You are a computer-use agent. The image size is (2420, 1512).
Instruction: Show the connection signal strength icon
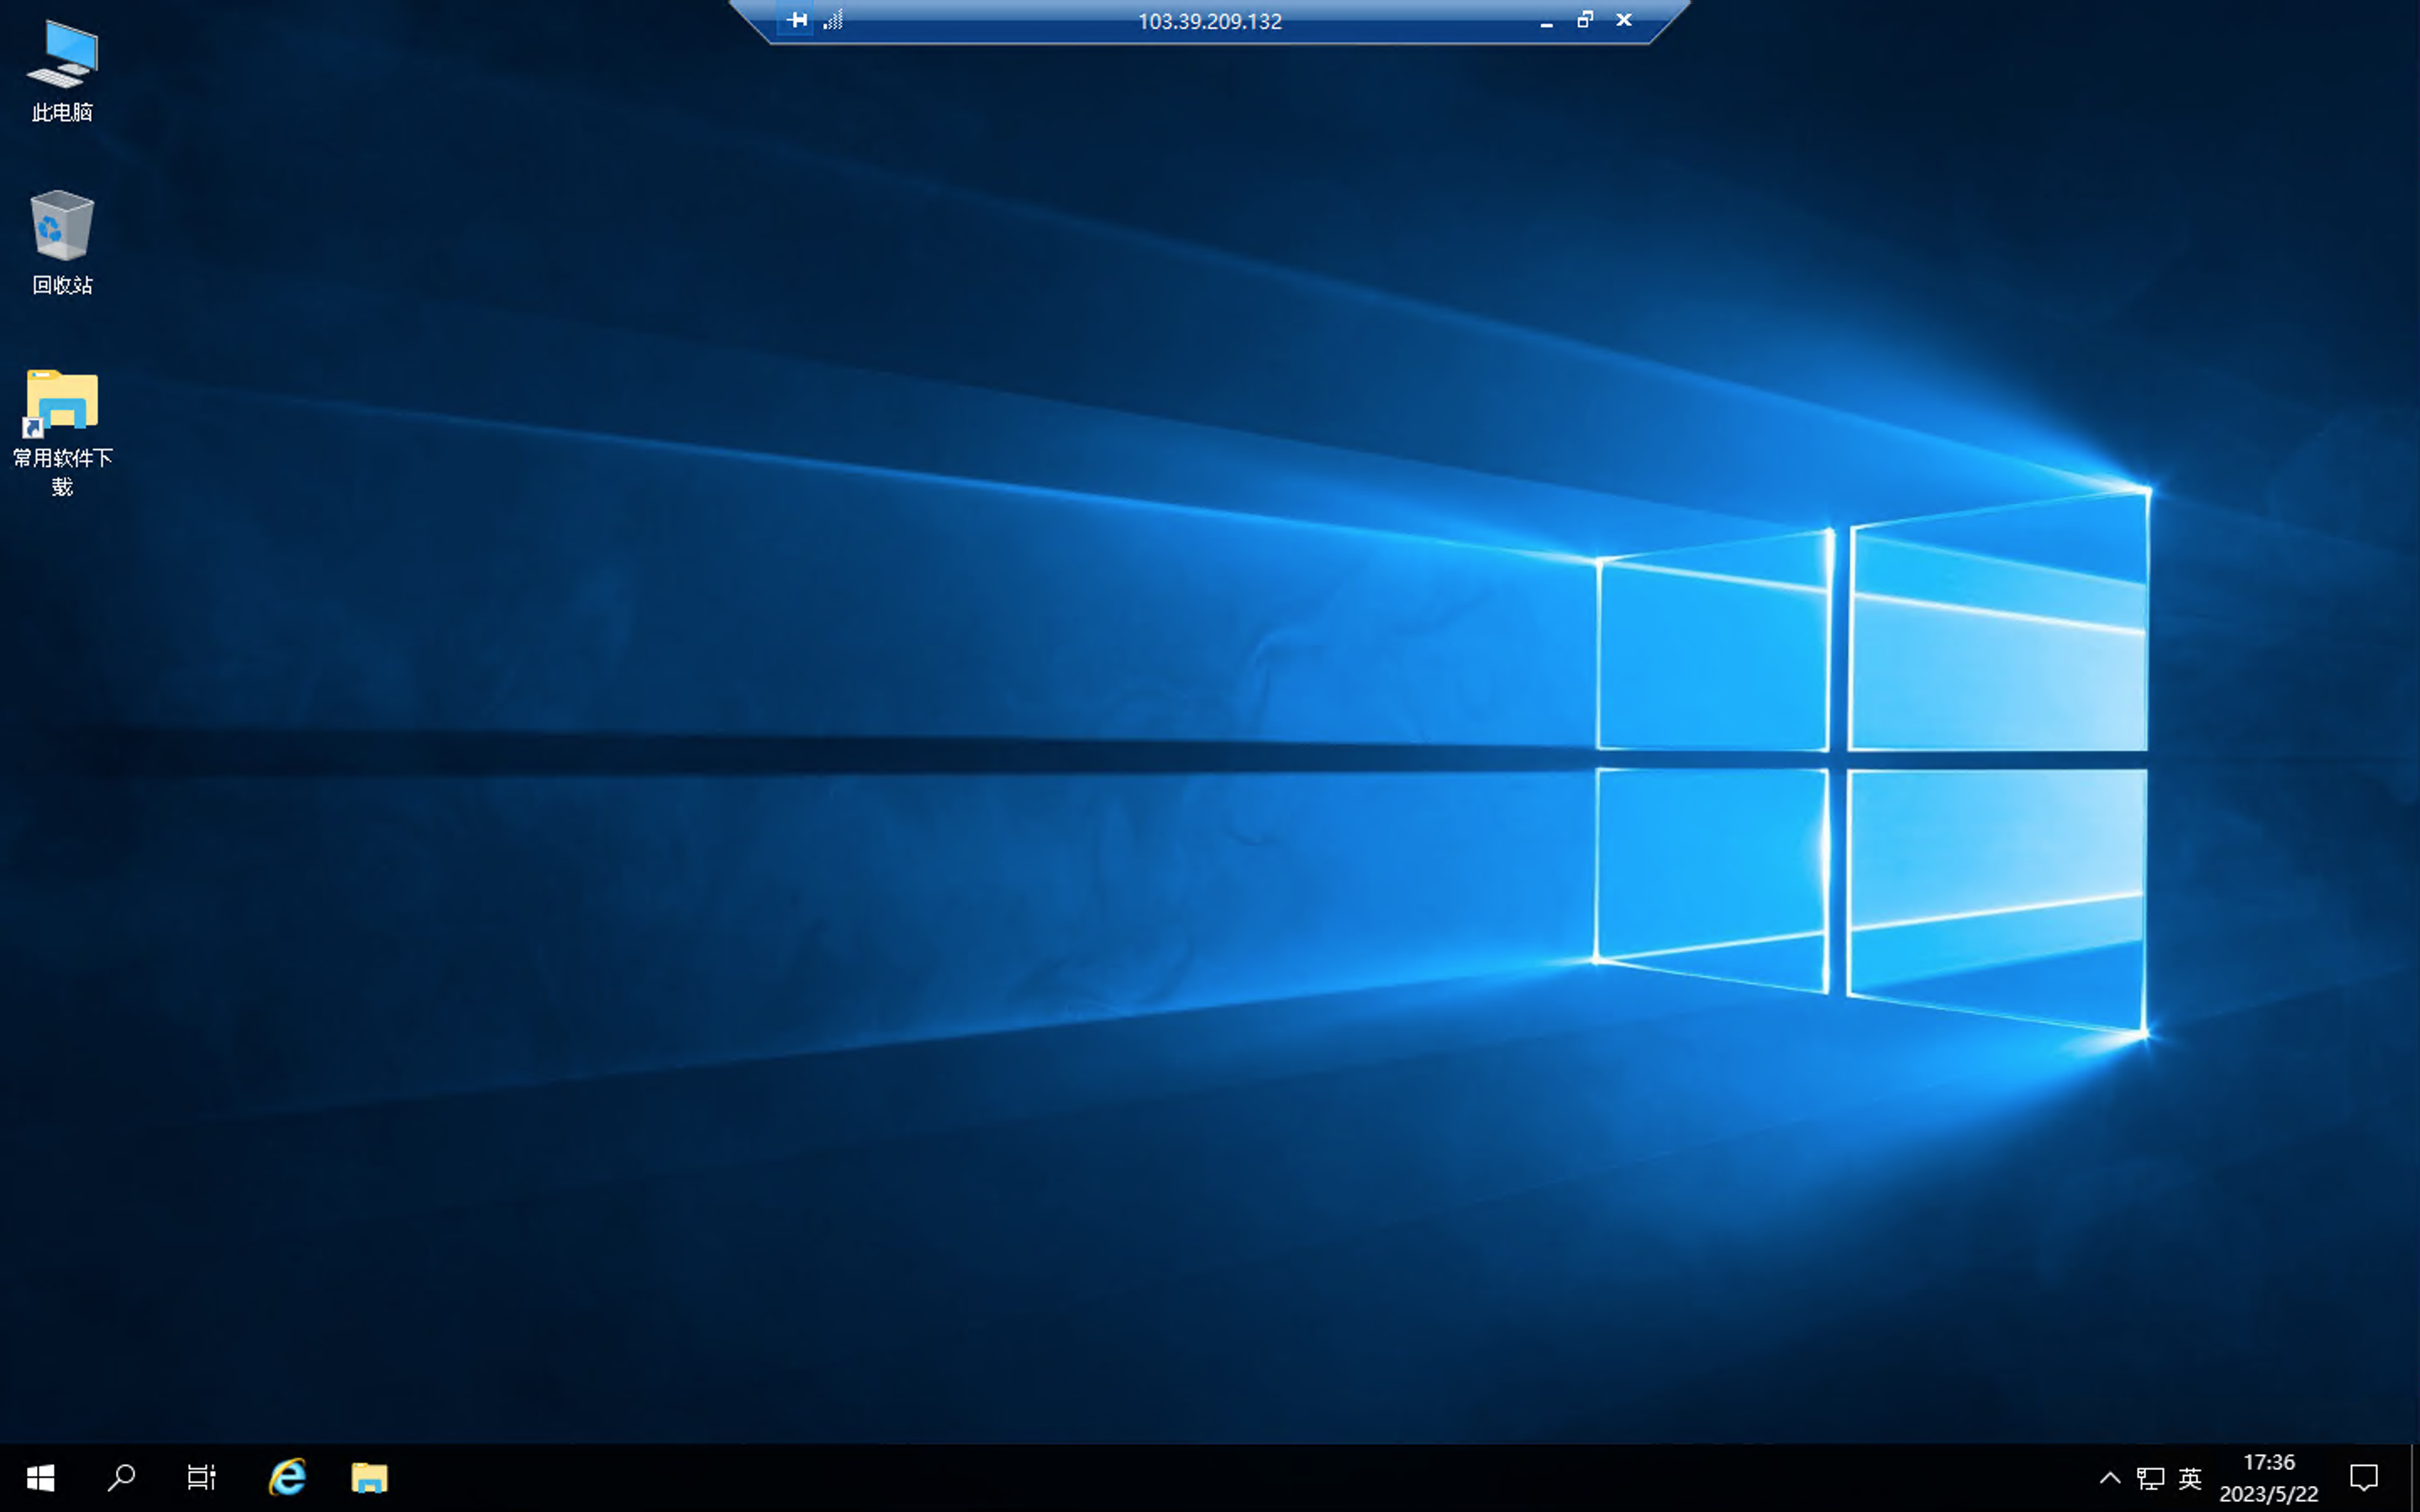click(833, 20)
